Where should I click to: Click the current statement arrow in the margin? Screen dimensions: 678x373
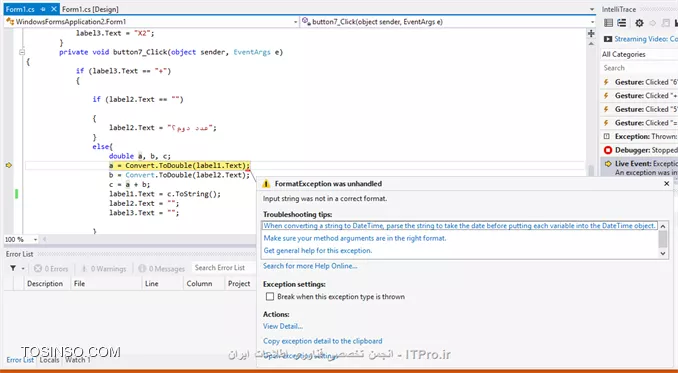pos(9,166)
